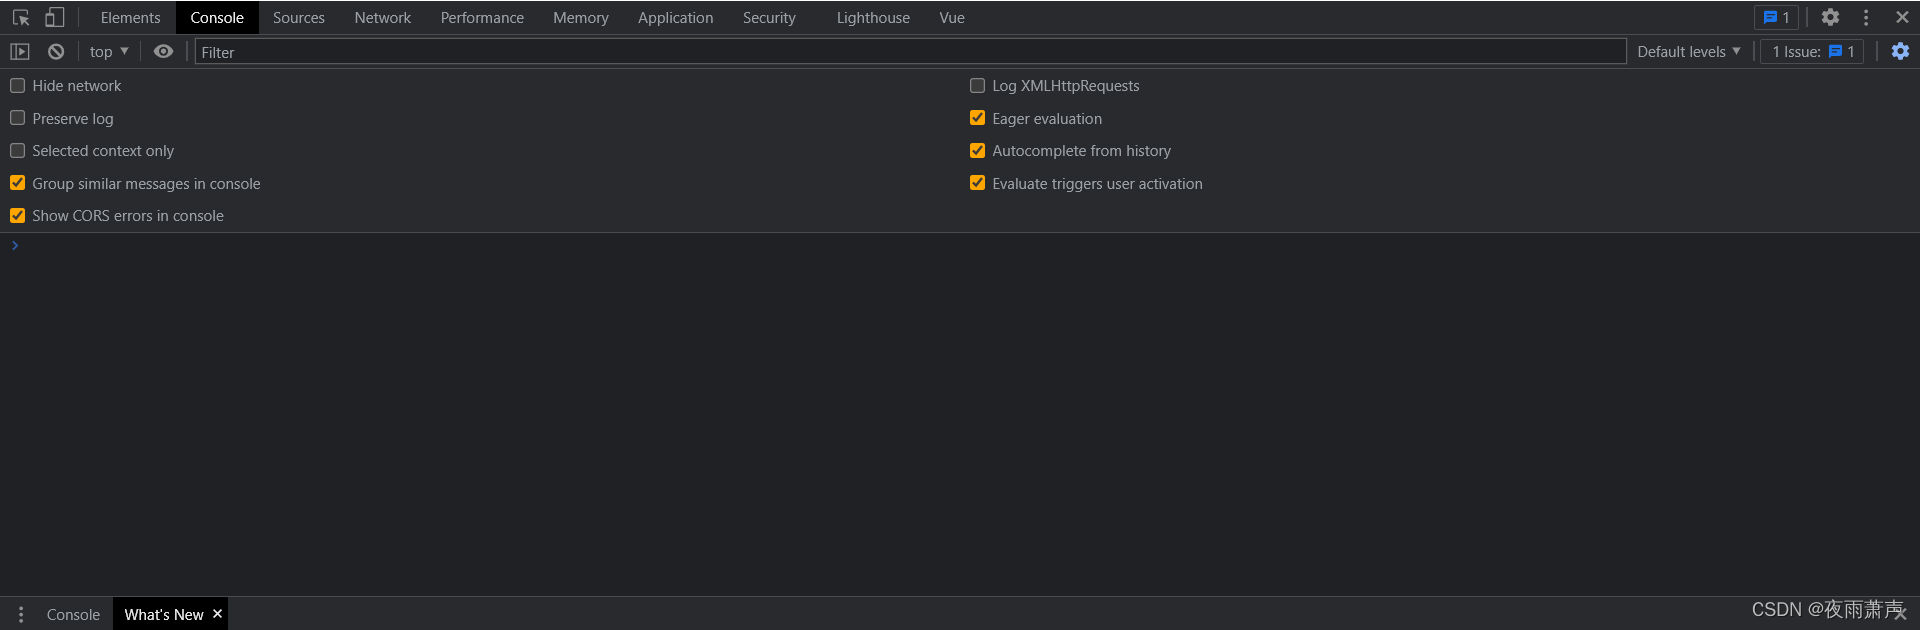Open the drawer three-dot menu
Image resolution: width=1920 pixels, height=630 pixels.
(x=21, y=615)
